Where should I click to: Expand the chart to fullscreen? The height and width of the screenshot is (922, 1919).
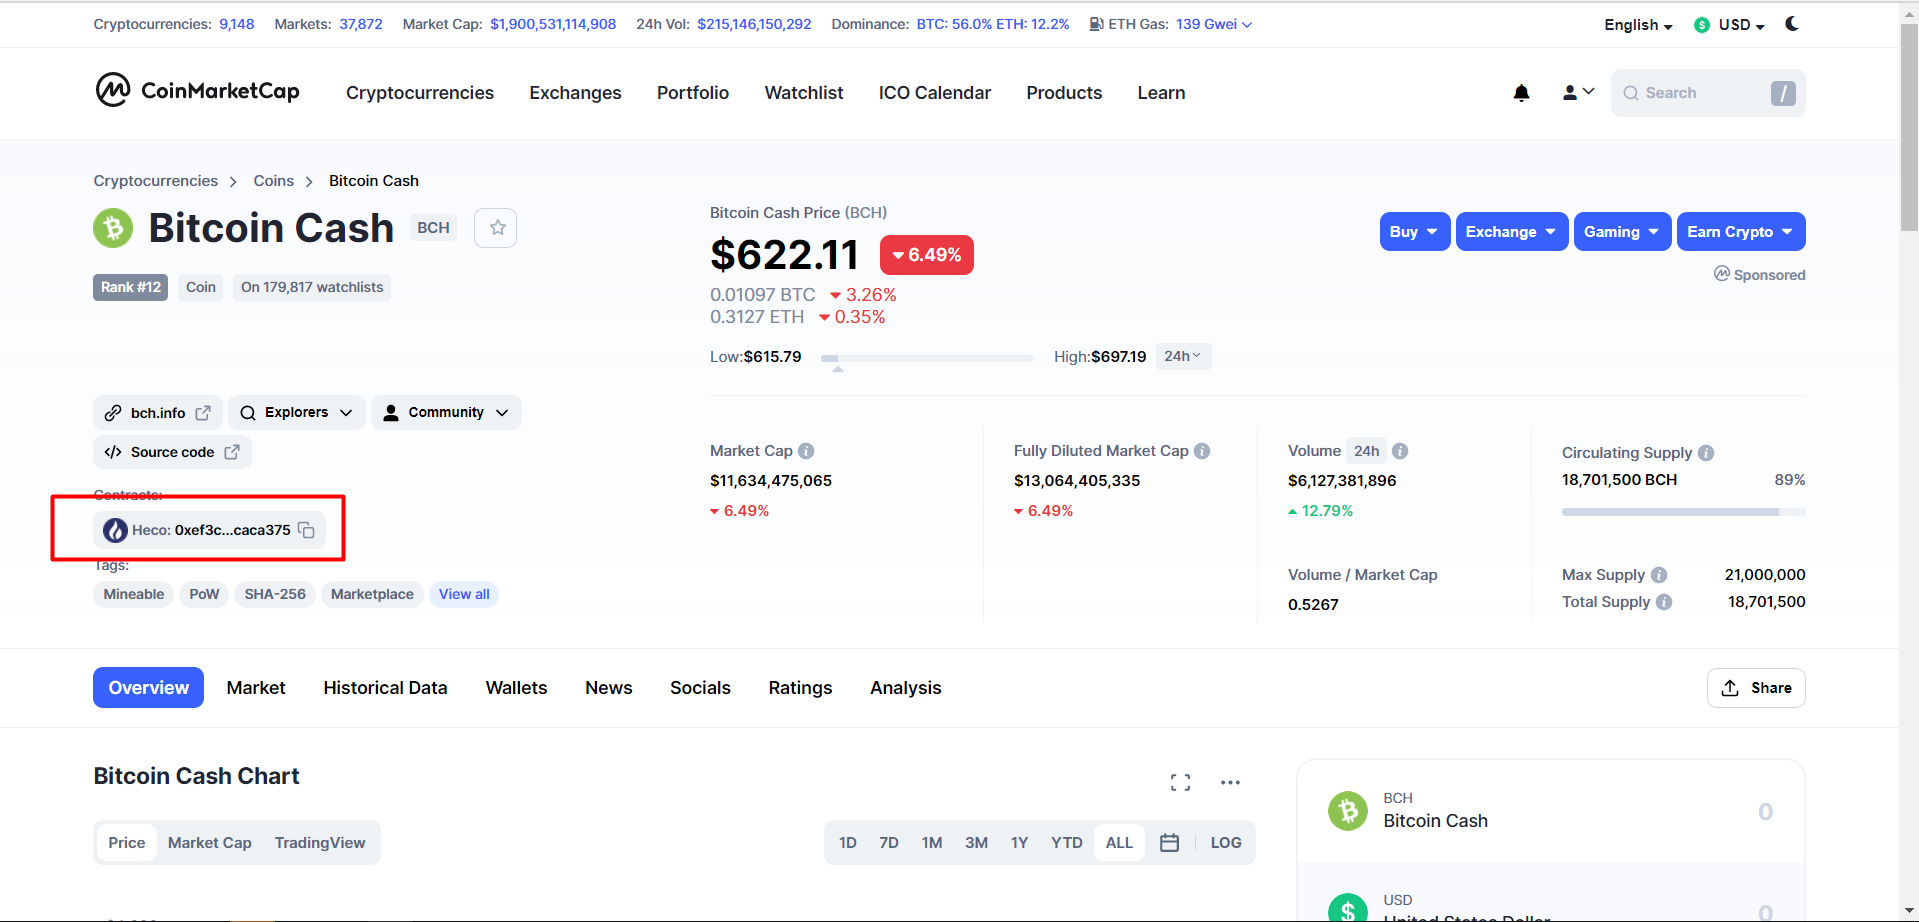[1180, 783]
